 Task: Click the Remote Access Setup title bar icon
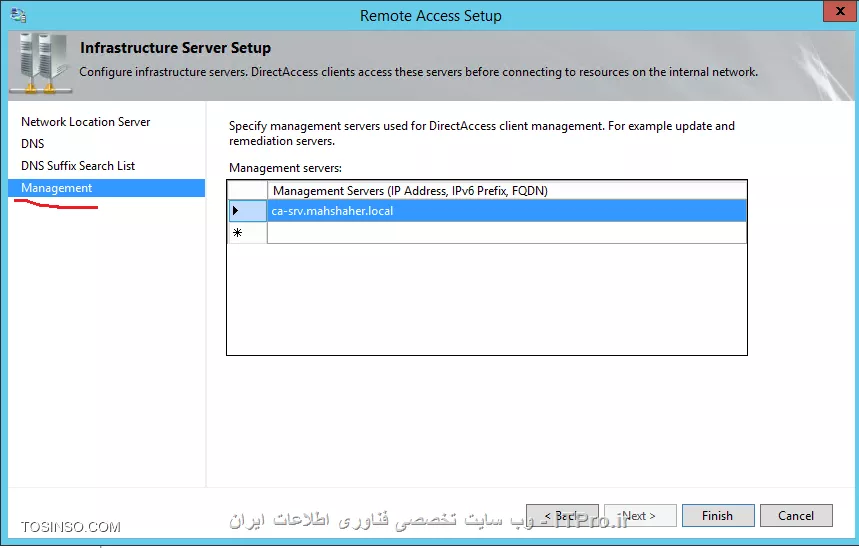click(18, 15)
